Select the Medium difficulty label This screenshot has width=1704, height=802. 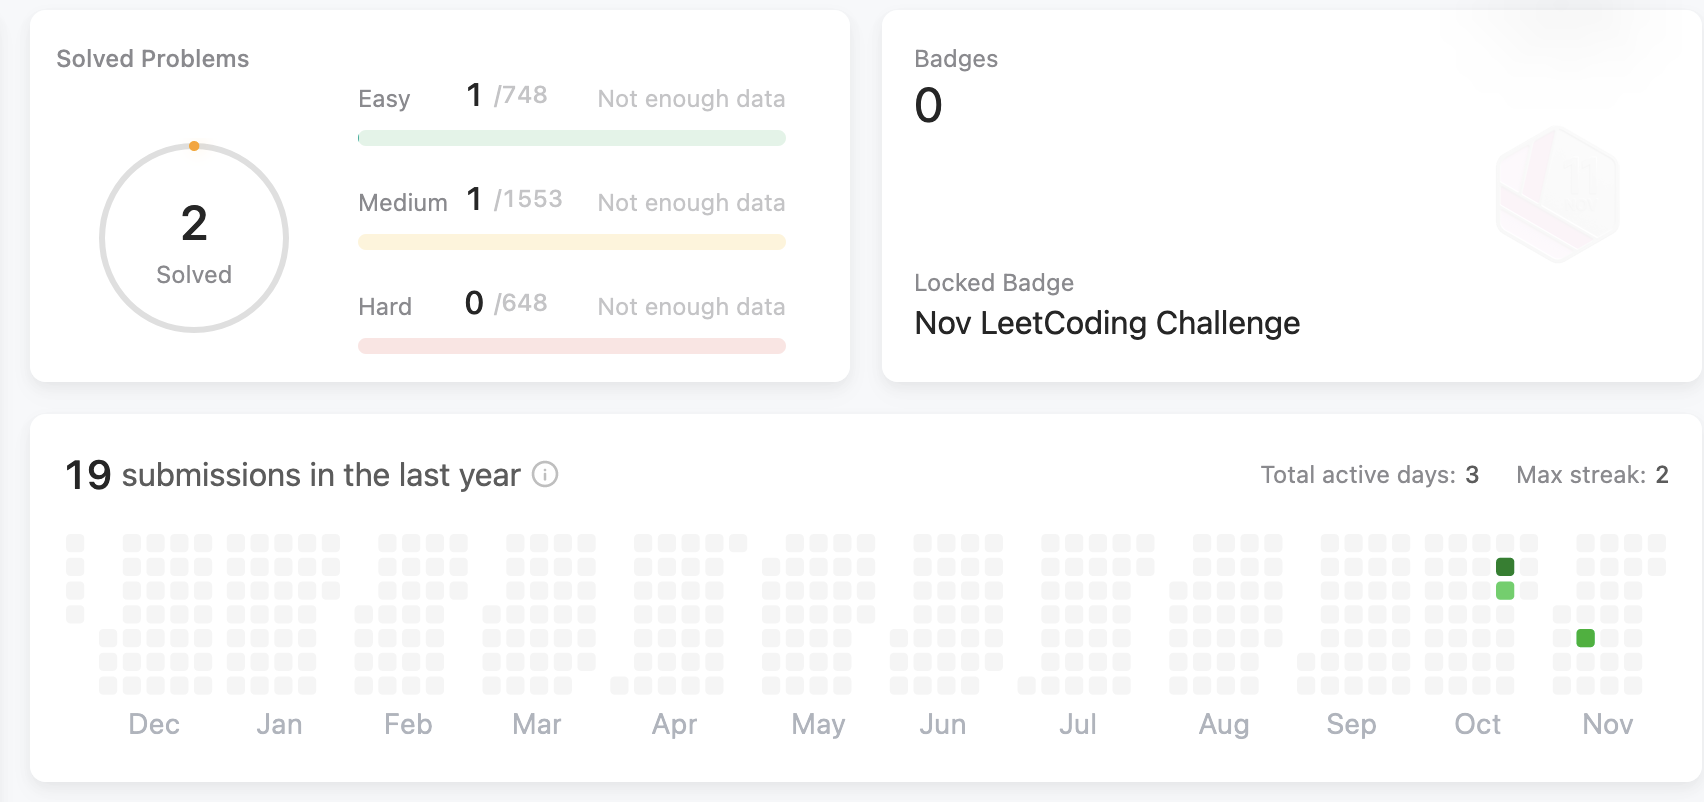[x=402, y=203]
